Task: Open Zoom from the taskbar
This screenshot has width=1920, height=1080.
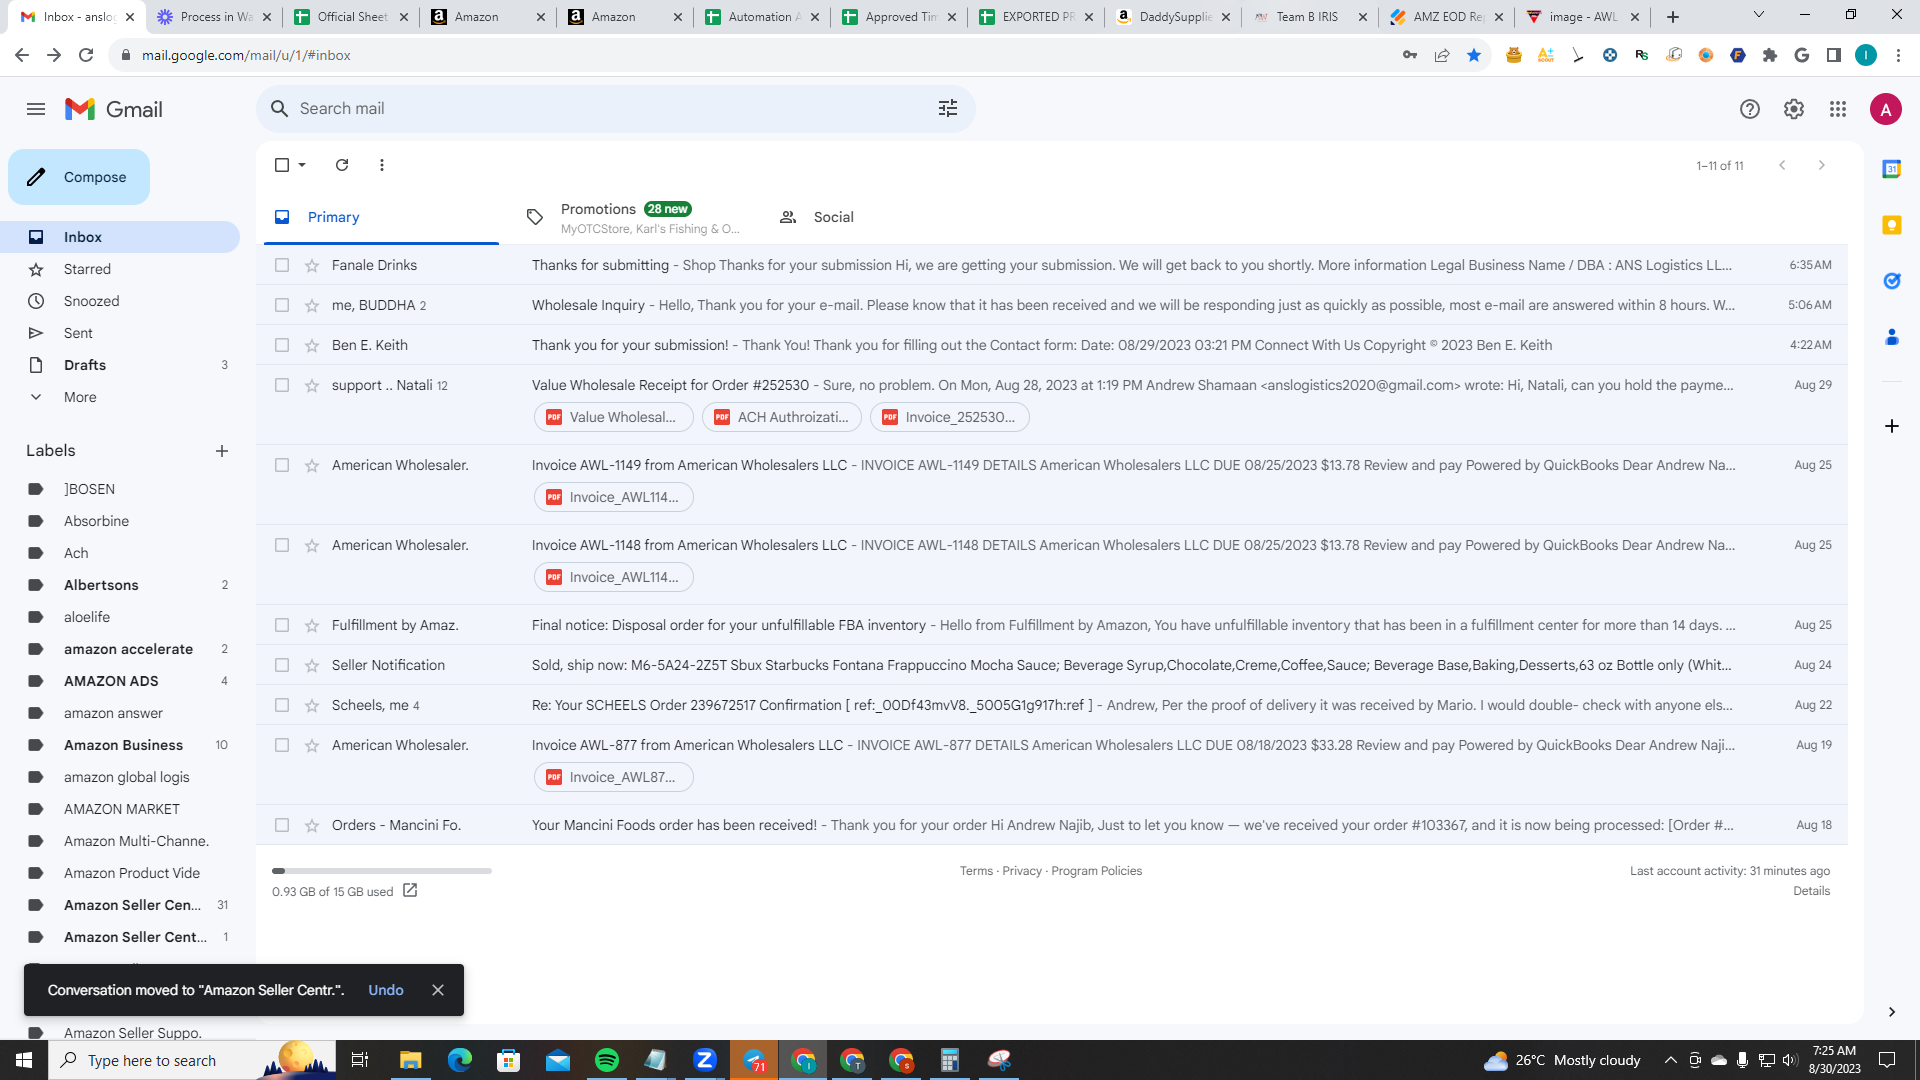Action: tap(705, 1060)
